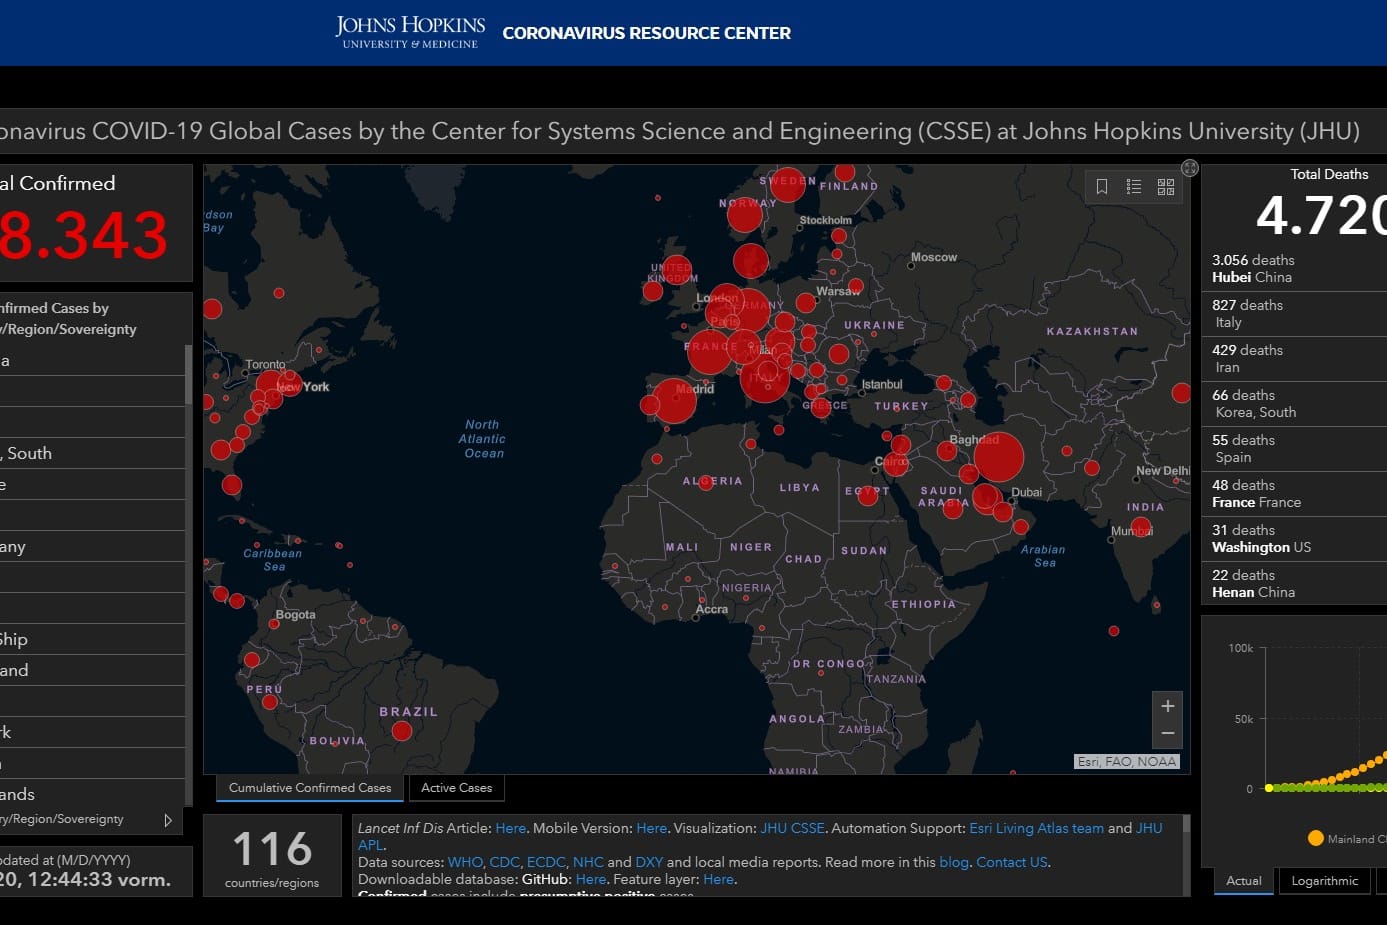Screen dimensions: 1387x925
Task: Click Mainland China legend marker in chart
Action: 1316,838
